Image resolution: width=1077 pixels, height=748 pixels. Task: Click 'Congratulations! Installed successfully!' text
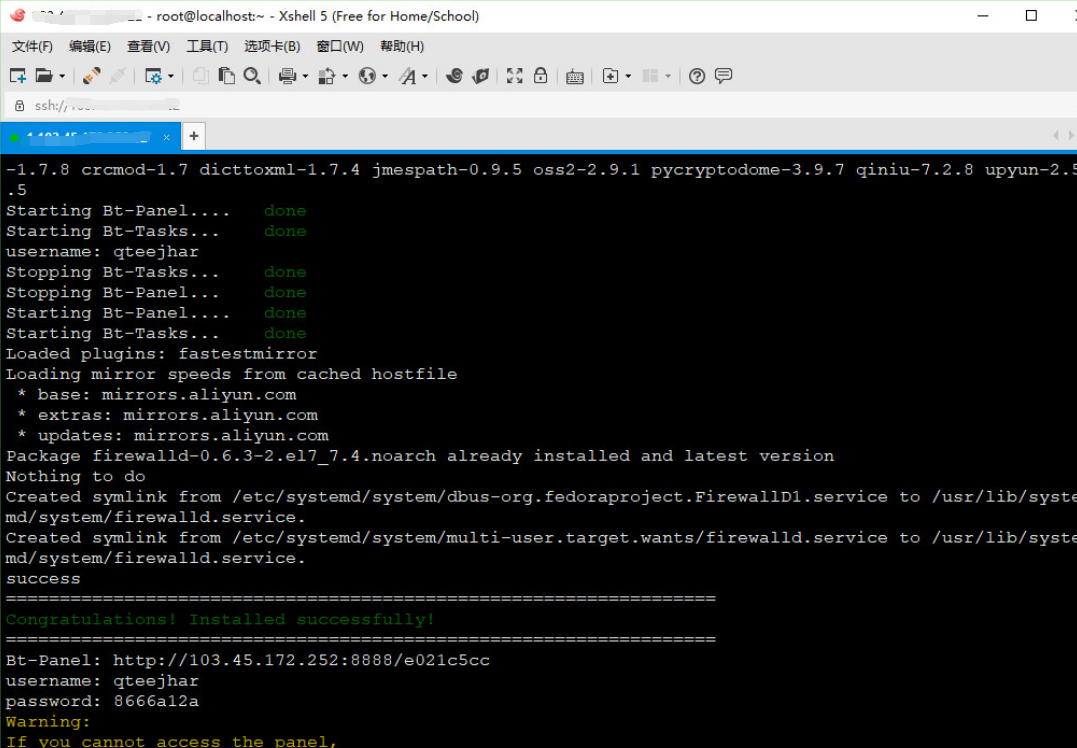[220, 620]
